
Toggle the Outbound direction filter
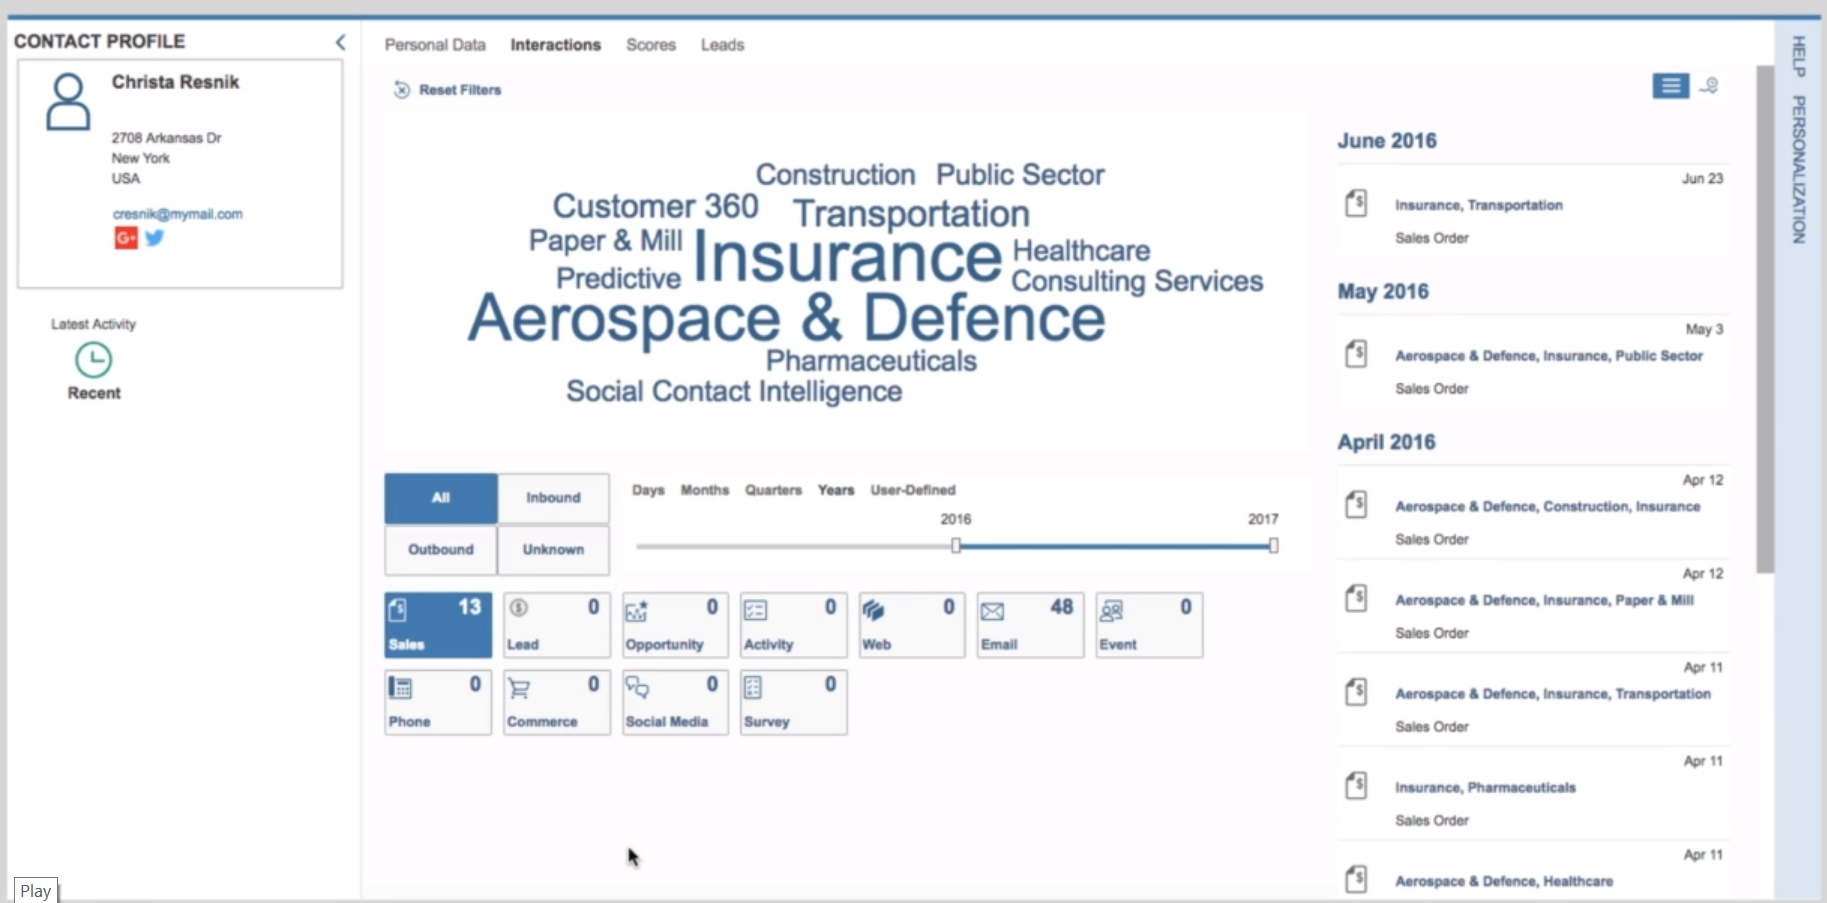441,550
